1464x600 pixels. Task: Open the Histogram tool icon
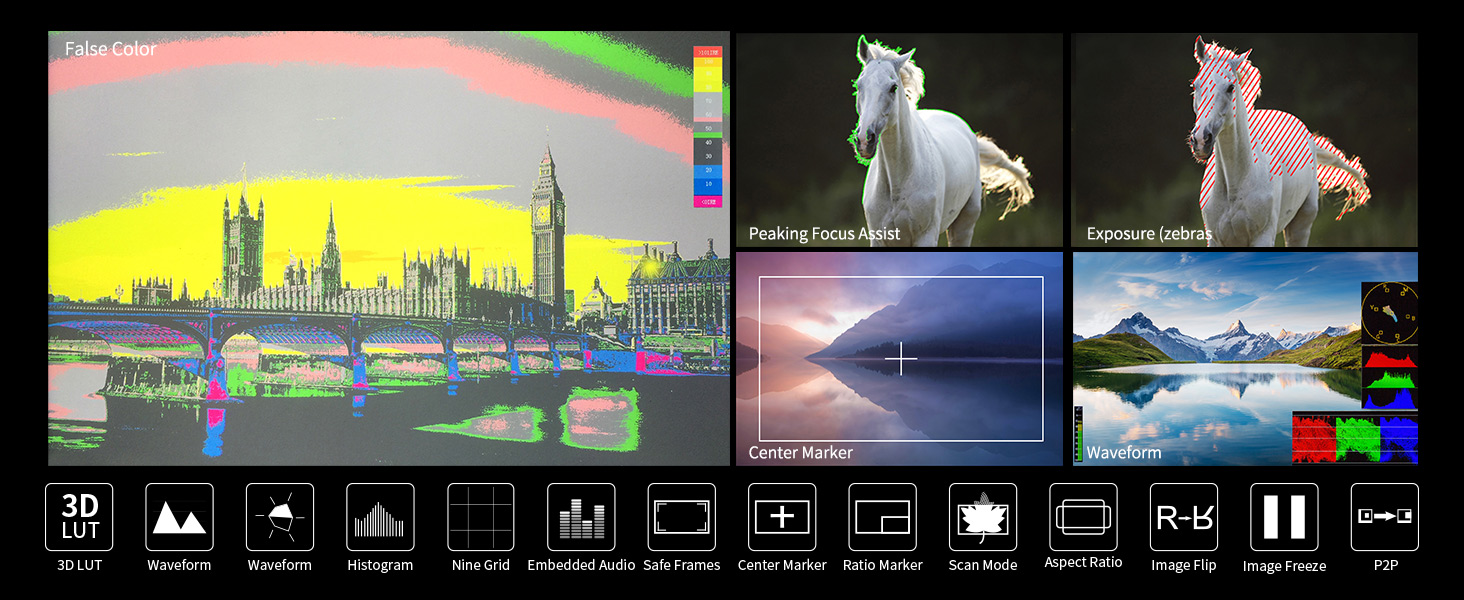(380, 517)
